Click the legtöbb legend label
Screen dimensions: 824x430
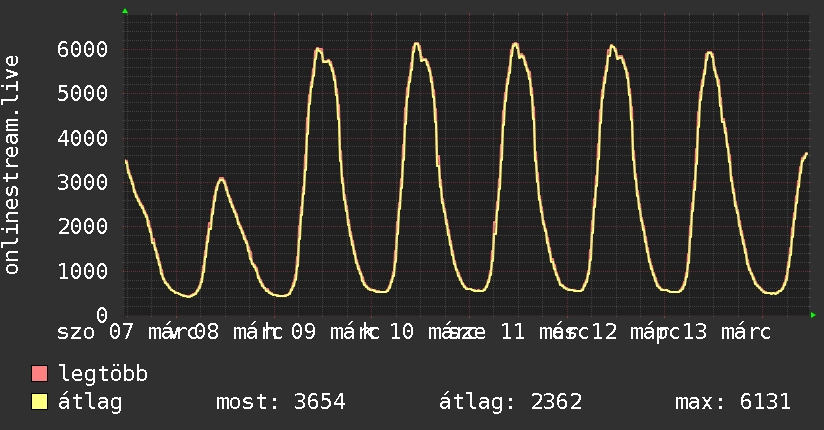tap(103, 374)
